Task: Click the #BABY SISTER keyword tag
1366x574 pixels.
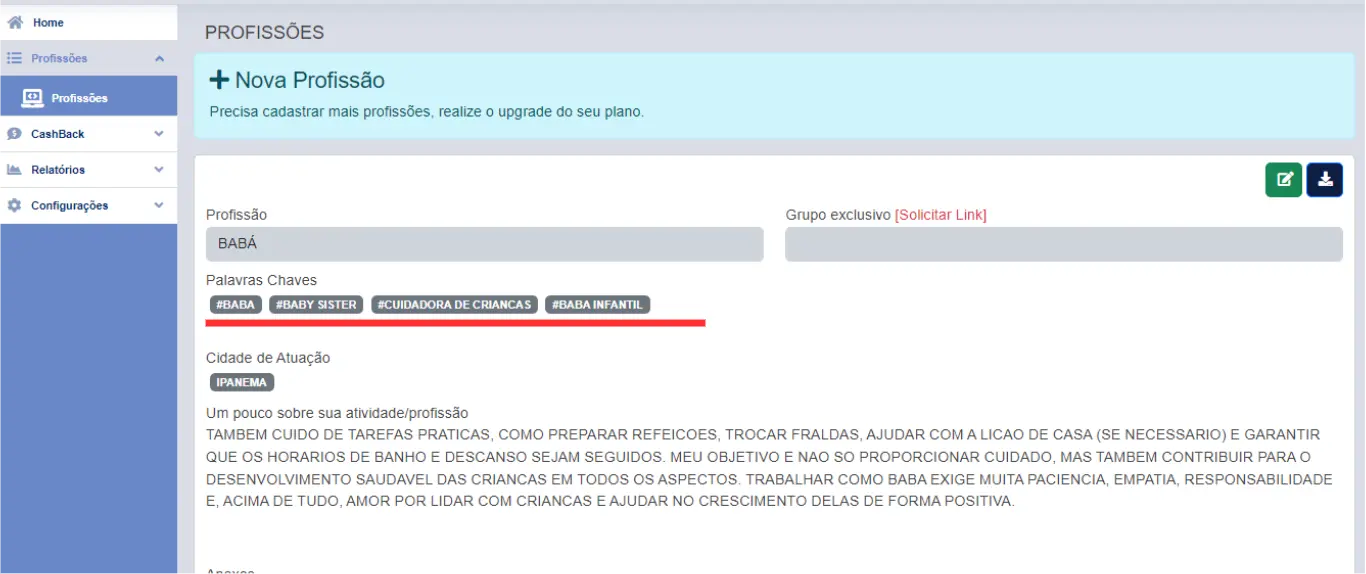Action: coord(317,305)
